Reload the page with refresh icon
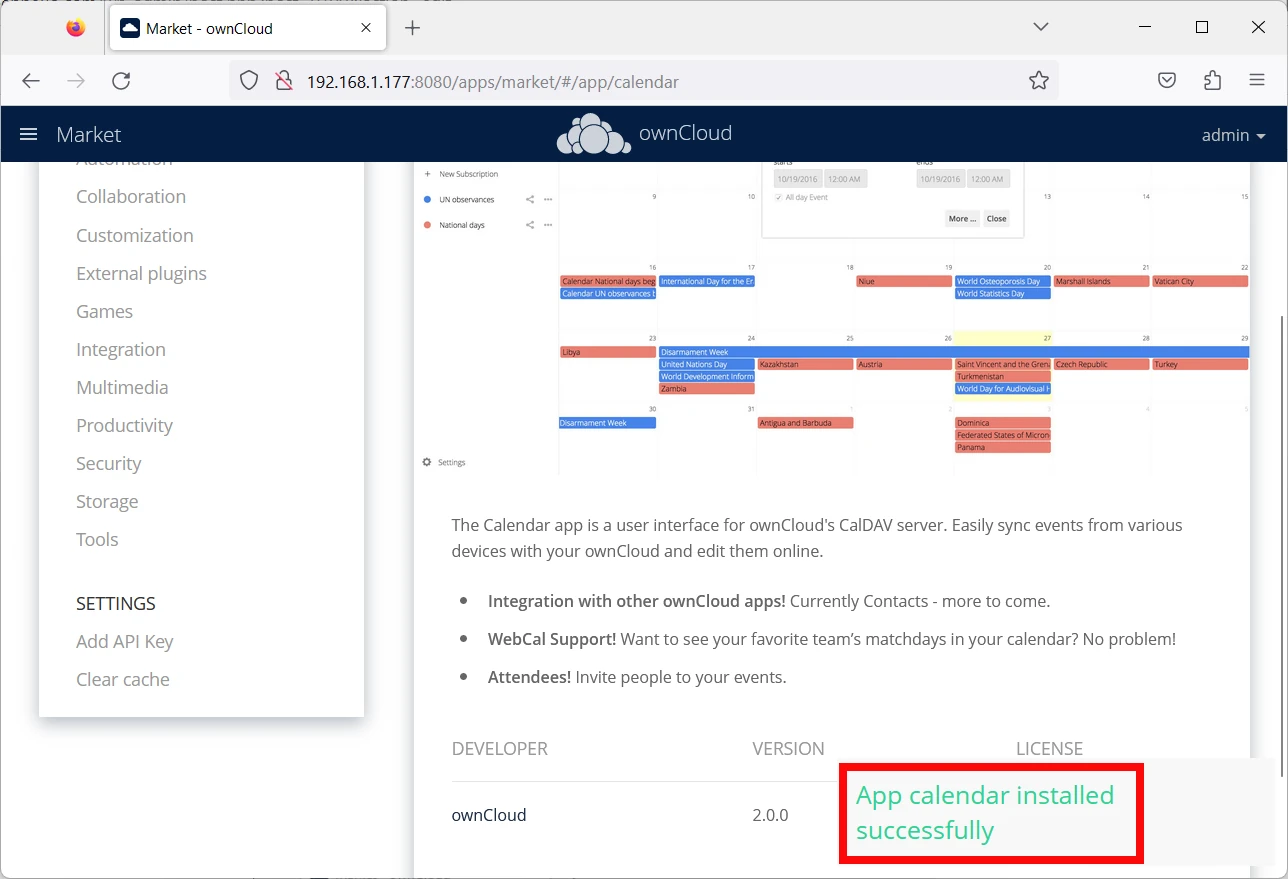The image size is (1288, 879). point(121,81)
